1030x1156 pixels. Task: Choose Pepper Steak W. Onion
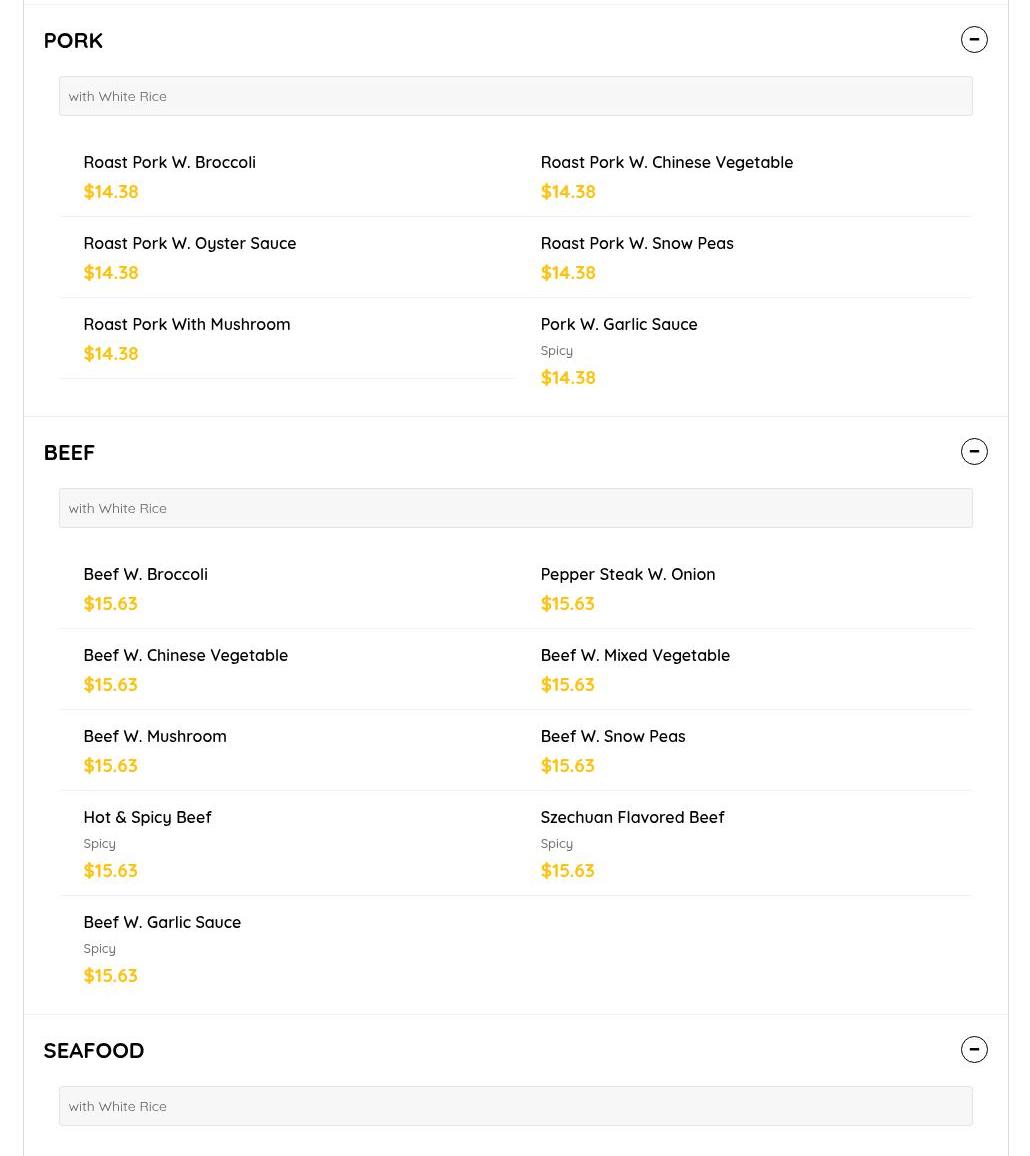(628, 575)
